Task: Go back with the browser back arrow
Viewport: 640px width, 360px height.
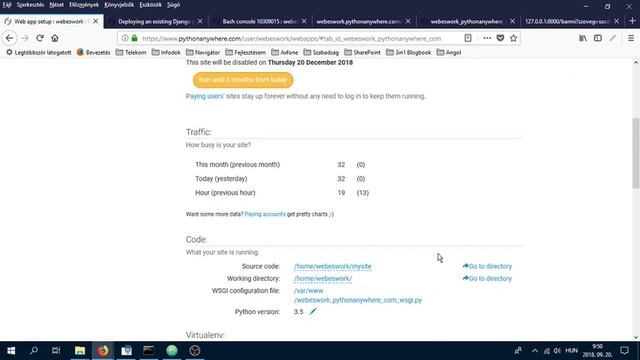Action: (x=9, y=38)
